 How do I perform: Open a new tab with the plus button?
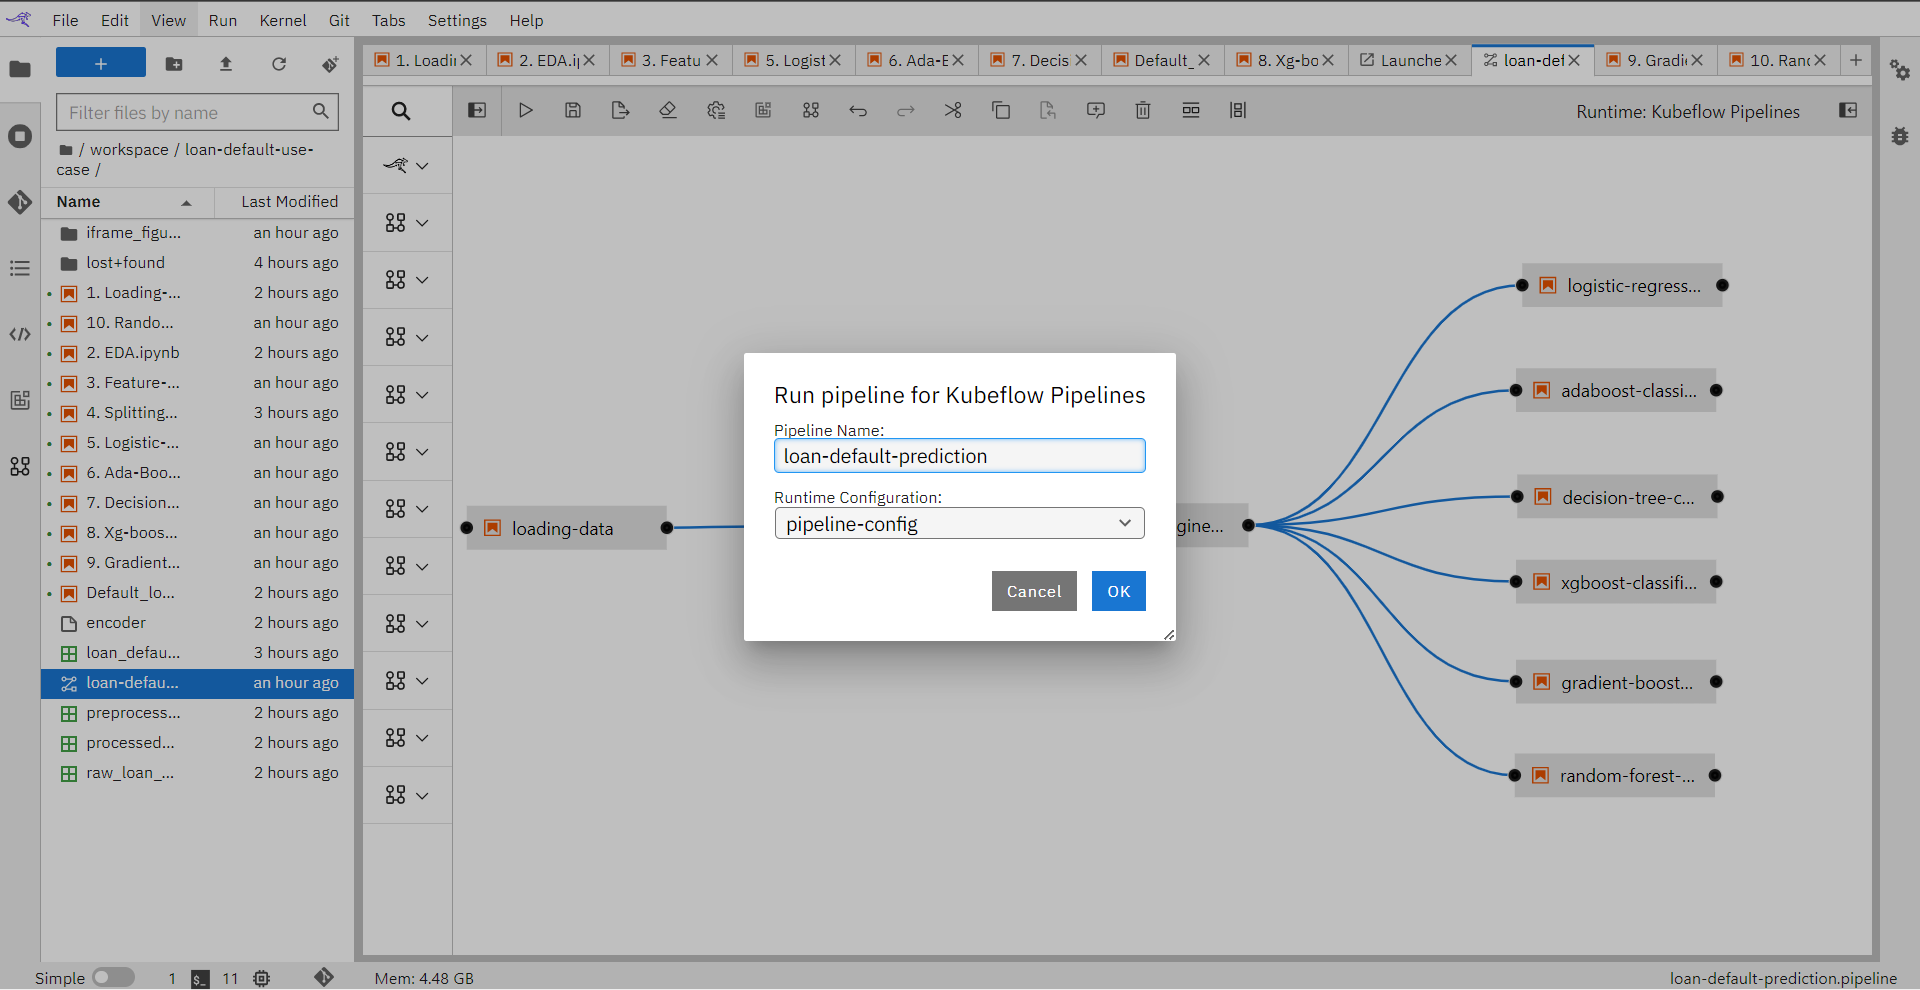click(1856, 60)
